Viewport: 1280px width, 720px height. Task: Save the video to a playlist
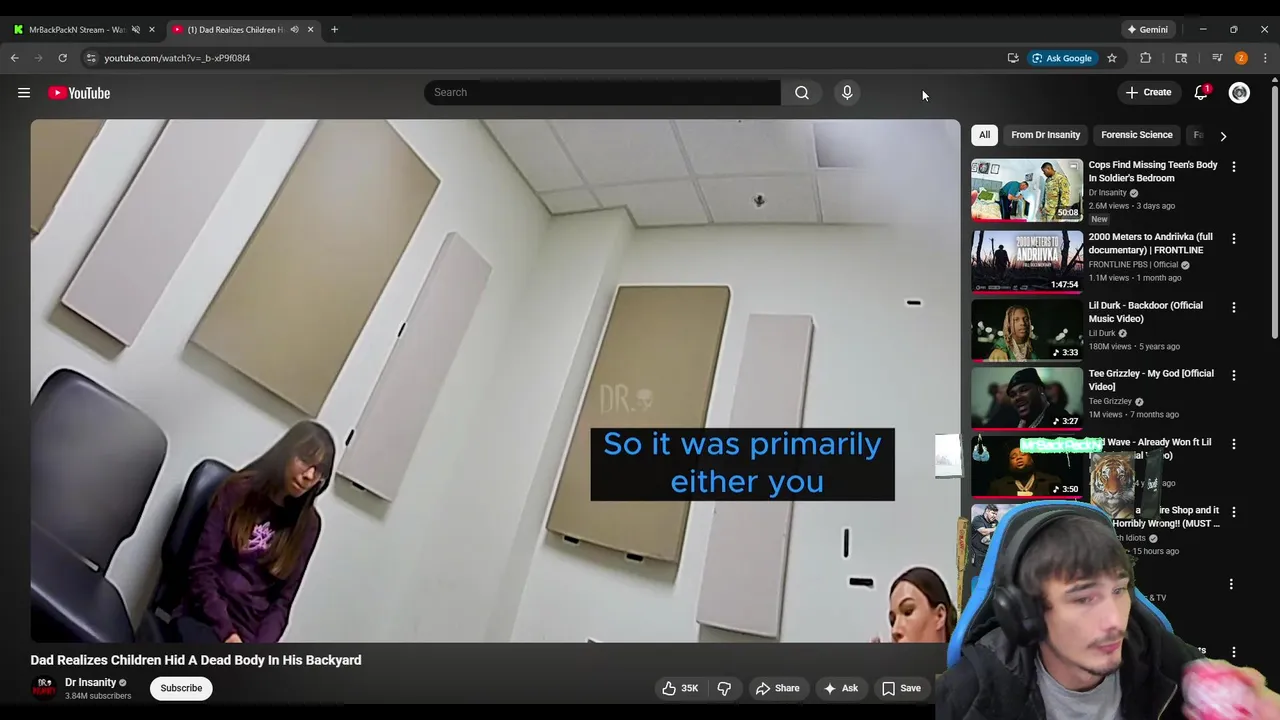(901, 688)
